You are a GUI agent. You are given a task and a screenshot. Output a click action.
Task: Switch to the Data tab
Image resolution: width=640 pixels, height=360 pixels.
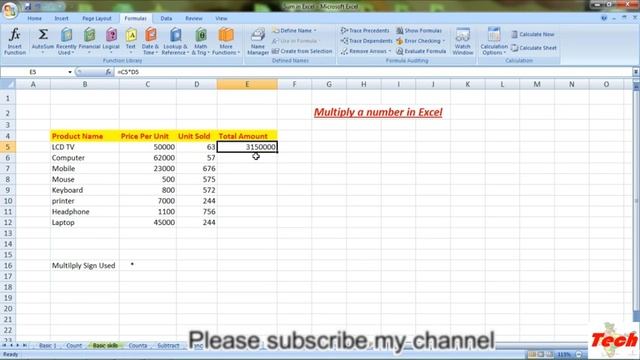click(x=166, y=18)
